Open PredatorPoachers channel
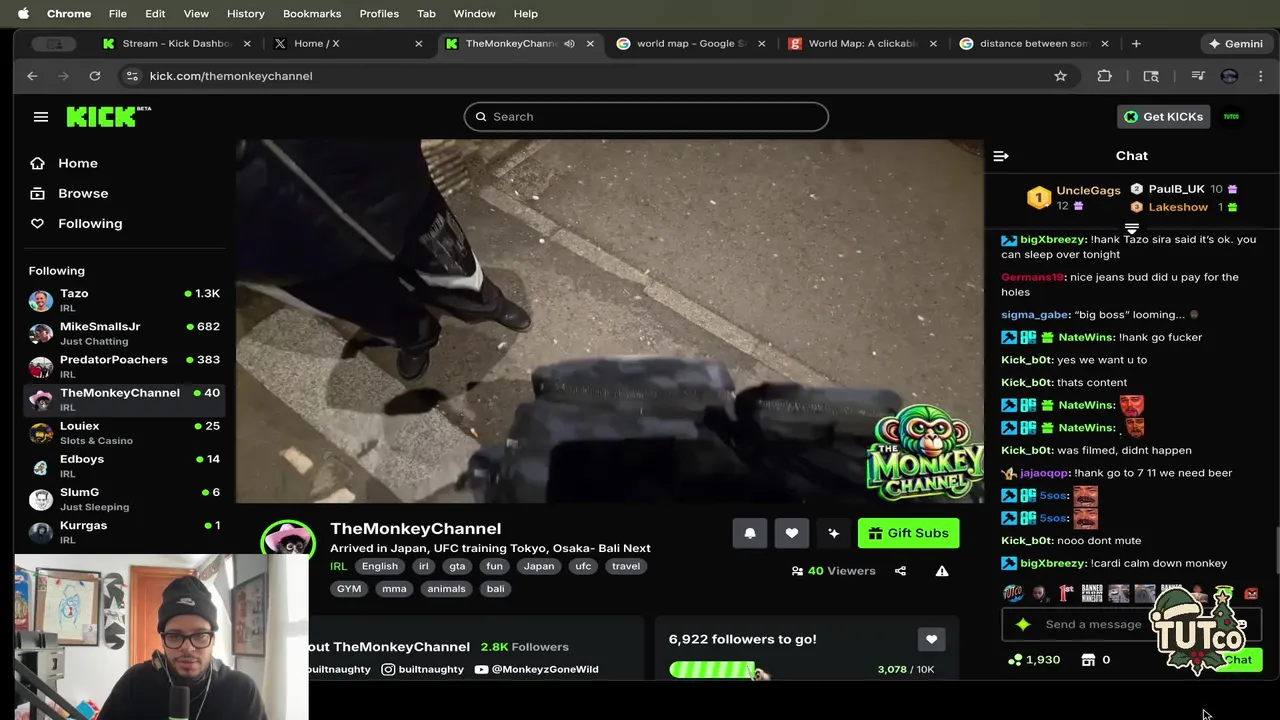Screen dimensions: 1280x720 point(124,366)
